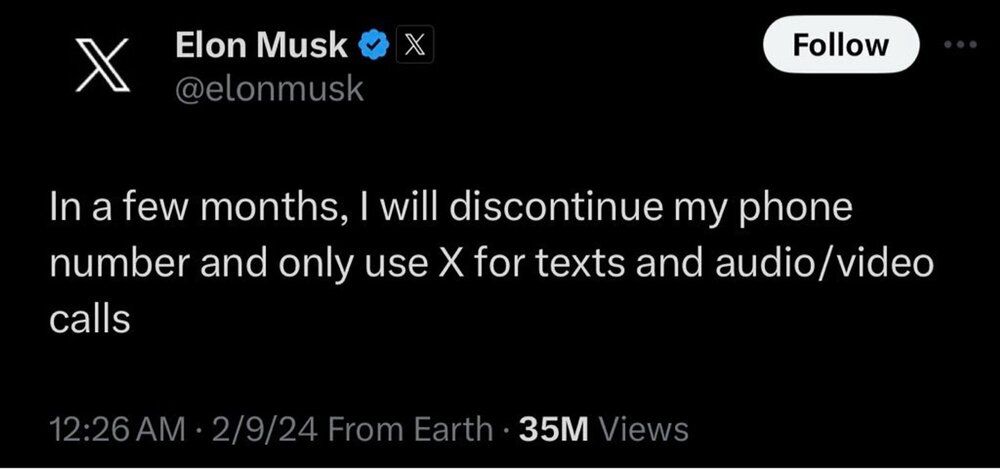The image size is (1000, 469).
Task: Click the 12:26 AM timestamp
Action: 116,430
